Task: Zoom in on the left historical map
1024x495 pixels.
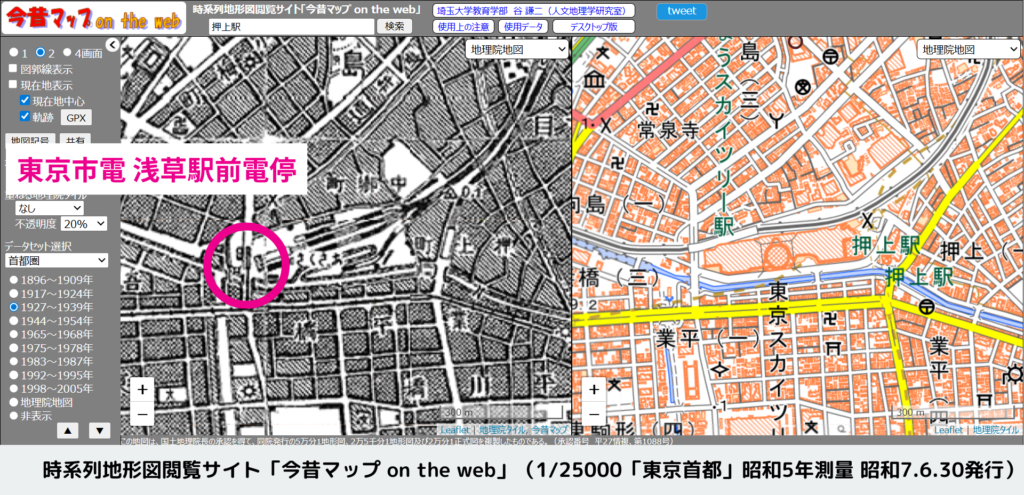Action: click(x=142, y=389)
